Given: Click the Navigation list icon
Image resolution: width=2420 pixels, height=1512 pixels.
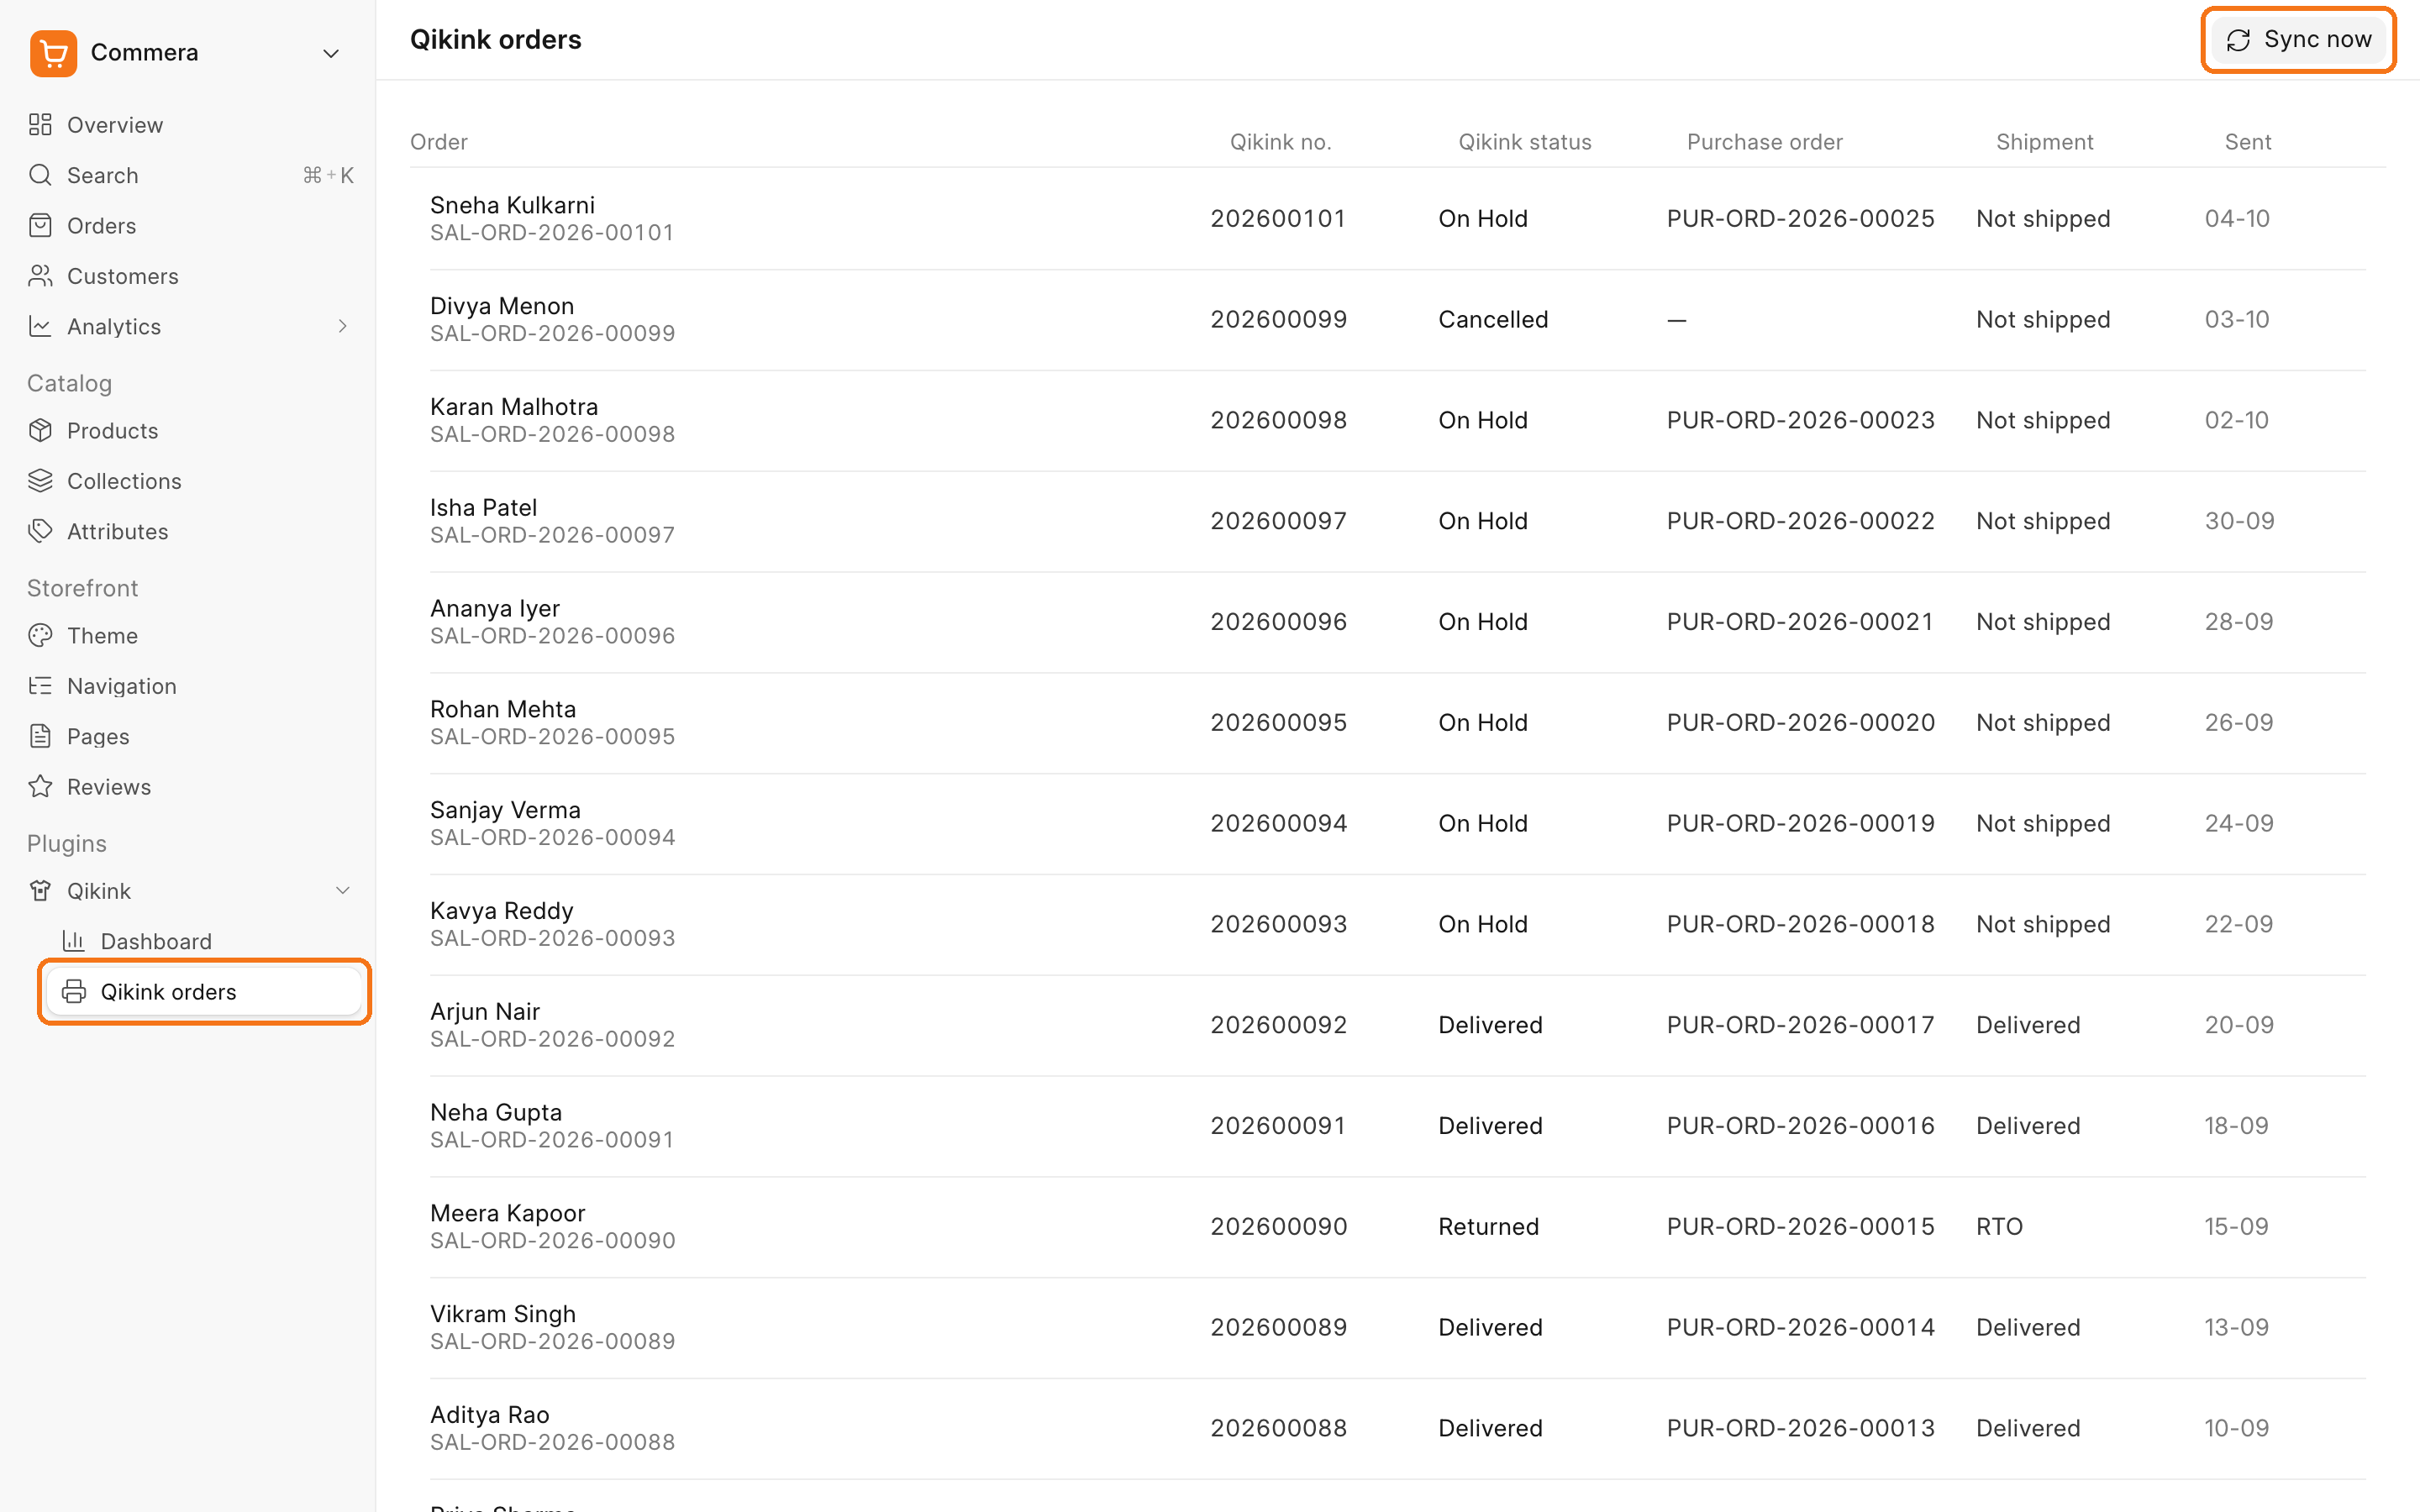Looking at the screenshot, I should point(40,686).
